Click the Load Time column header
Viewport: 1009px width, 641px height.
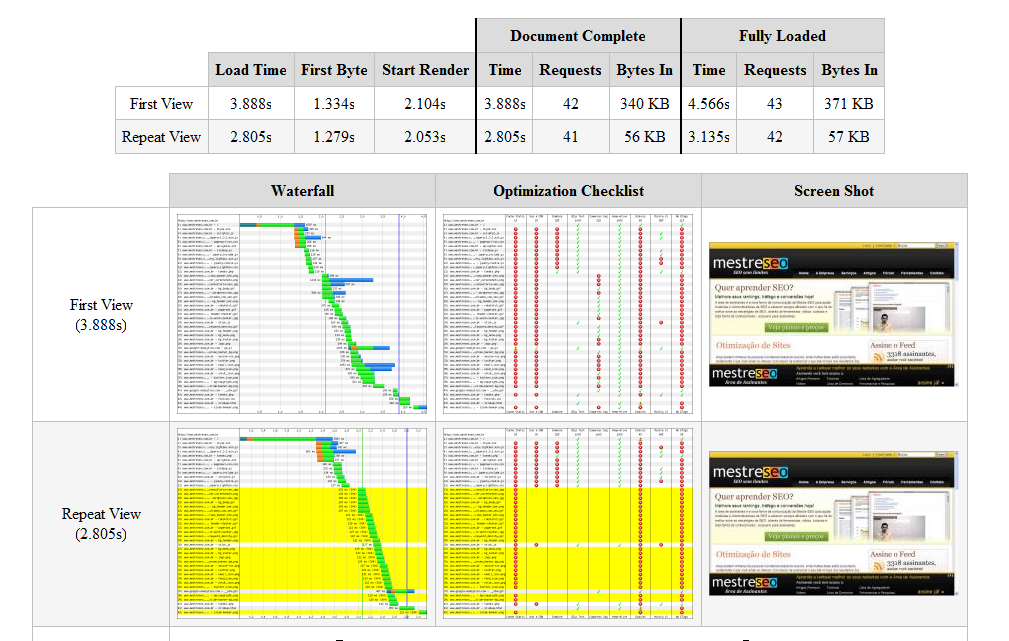click(250, 70)
